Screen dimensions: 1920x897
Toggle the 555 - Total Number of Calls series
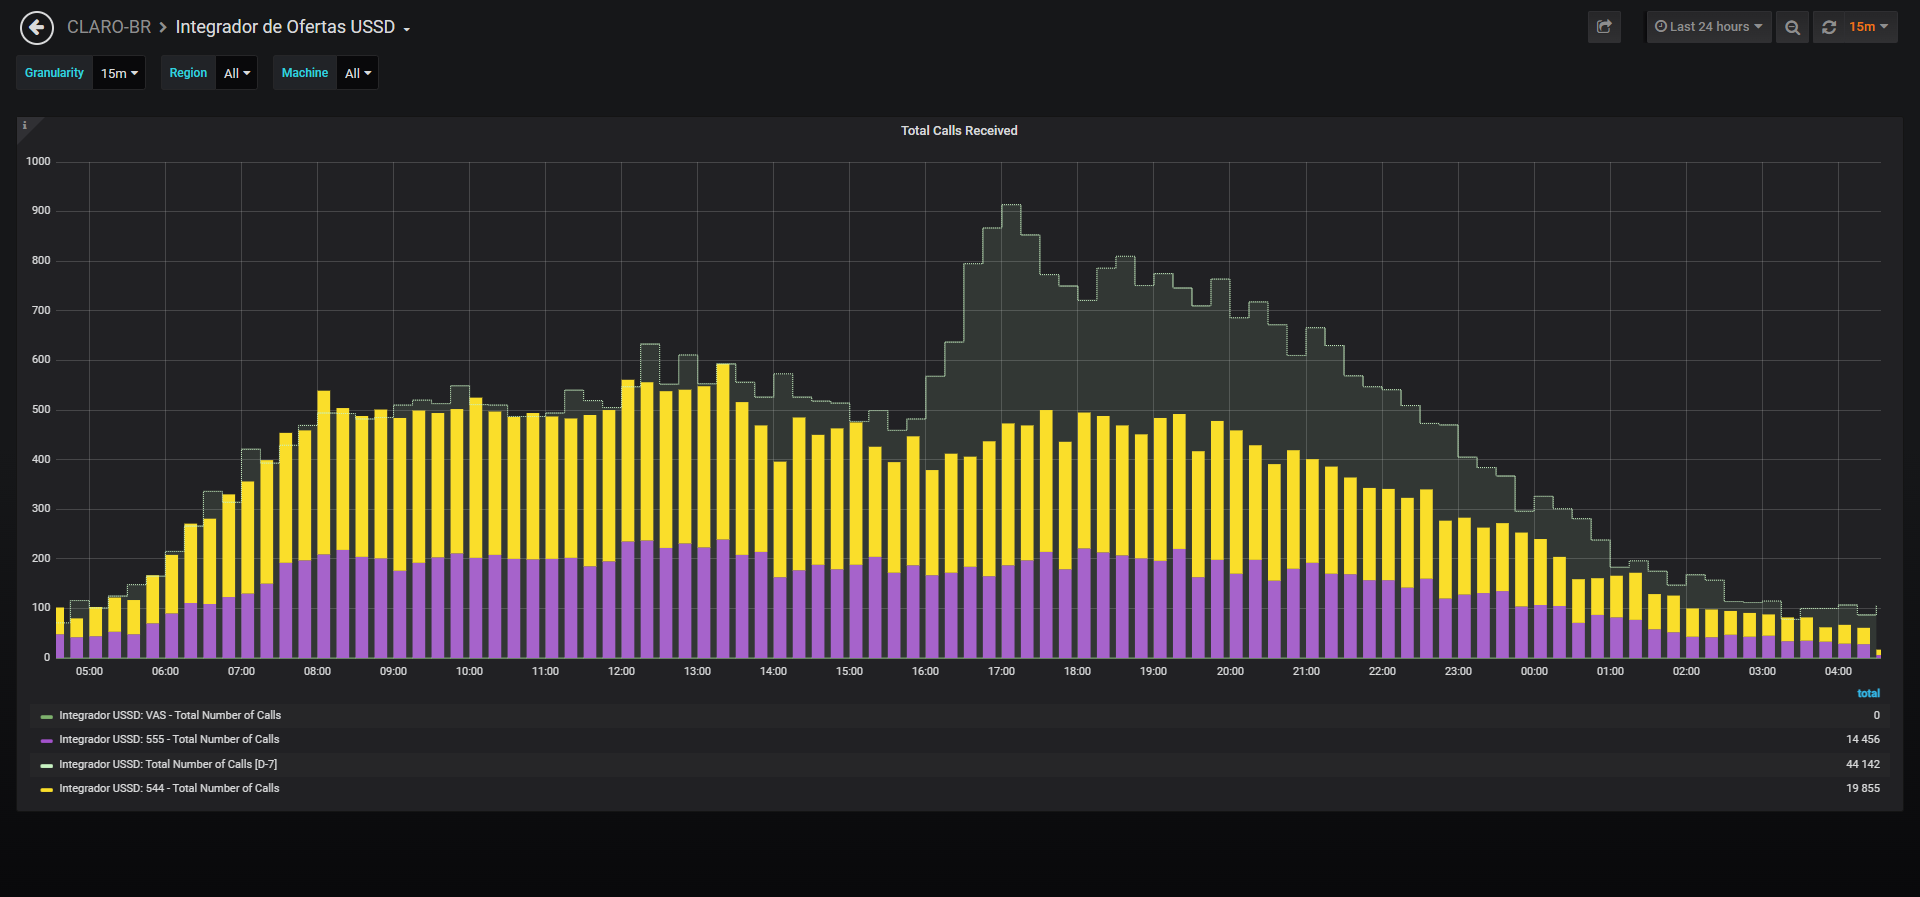(x=169, y=740)
